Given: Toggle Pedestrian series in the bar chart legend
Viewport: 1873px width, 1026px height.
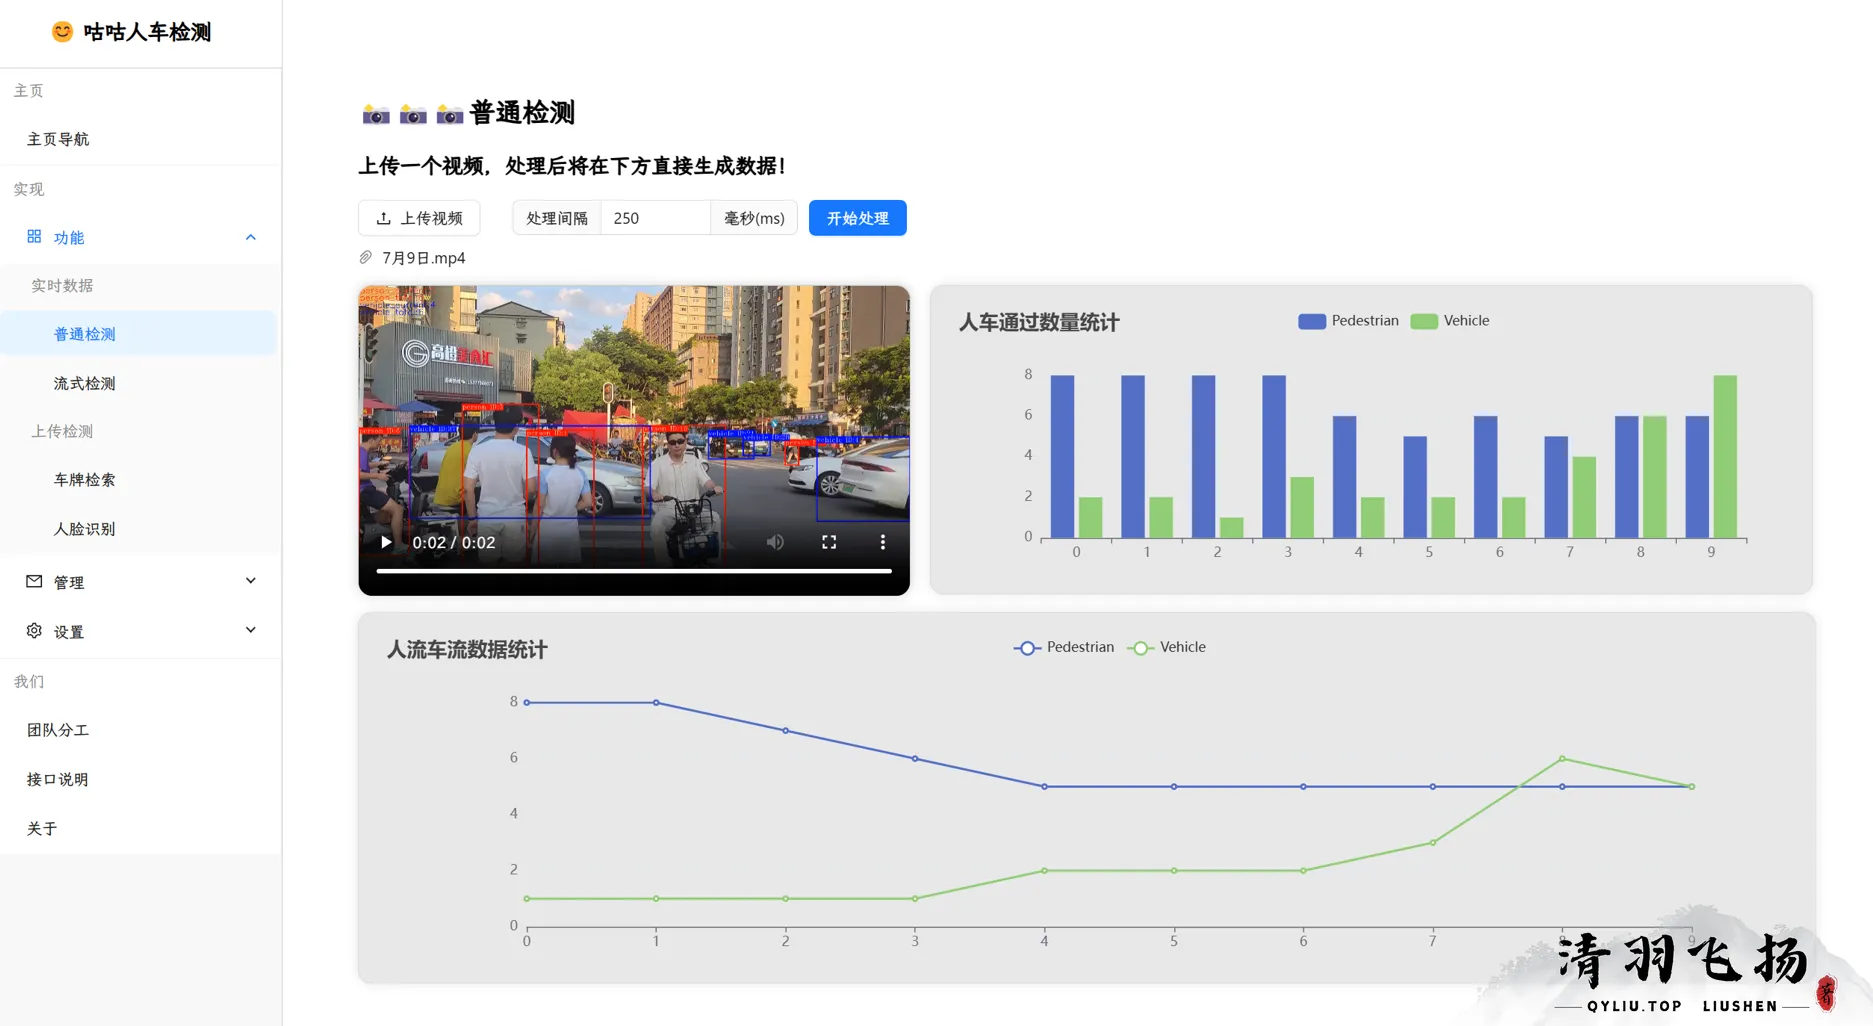Looking at the screenshot, I should [x=1348, y=321].
